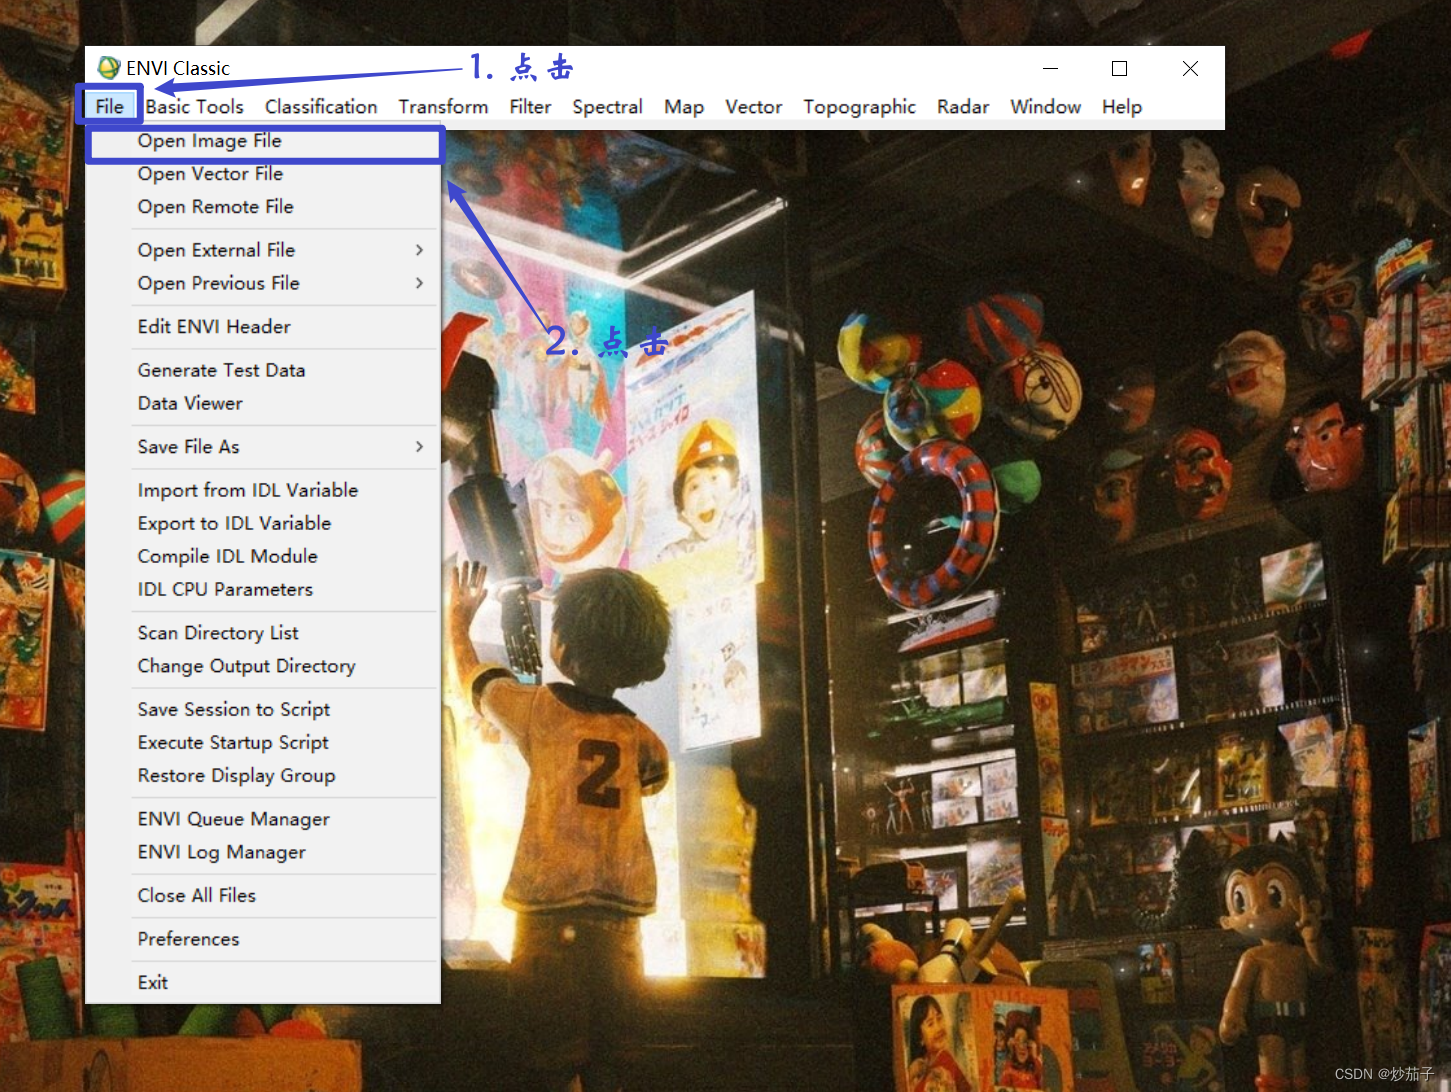Open IDL CPU Parameters
Screen dimensions: 1451x1092
(264, 589)
